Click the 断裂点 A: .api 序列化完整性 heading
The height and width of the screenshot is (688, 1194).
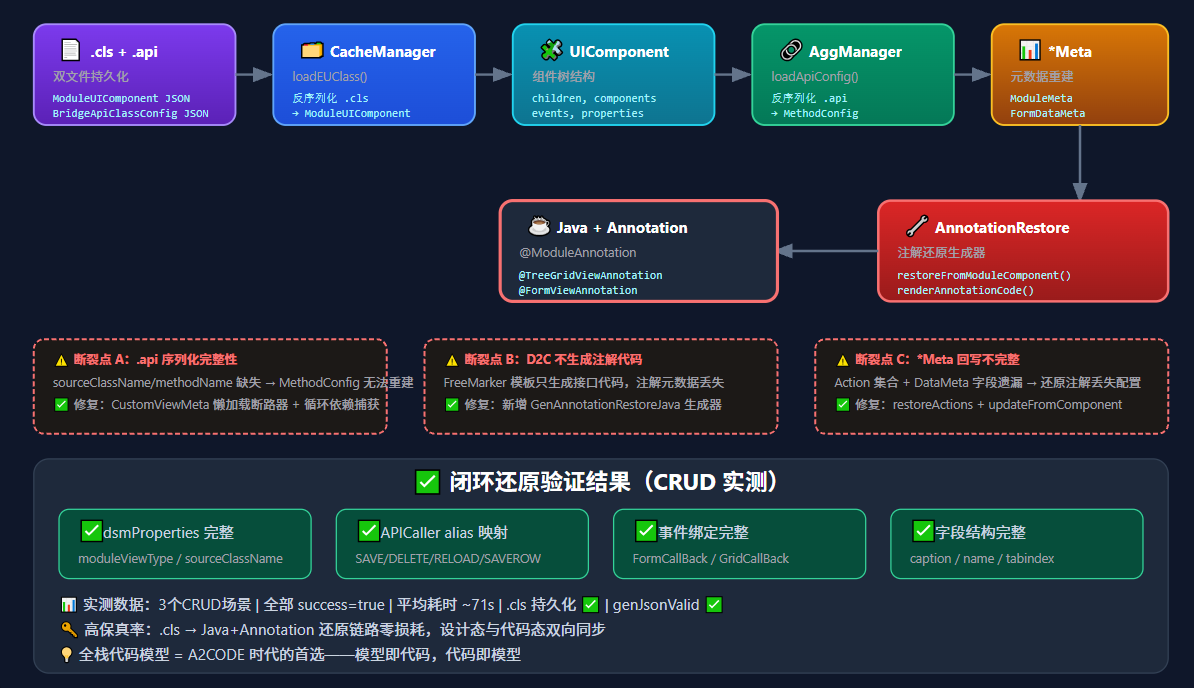click(155, 360)
